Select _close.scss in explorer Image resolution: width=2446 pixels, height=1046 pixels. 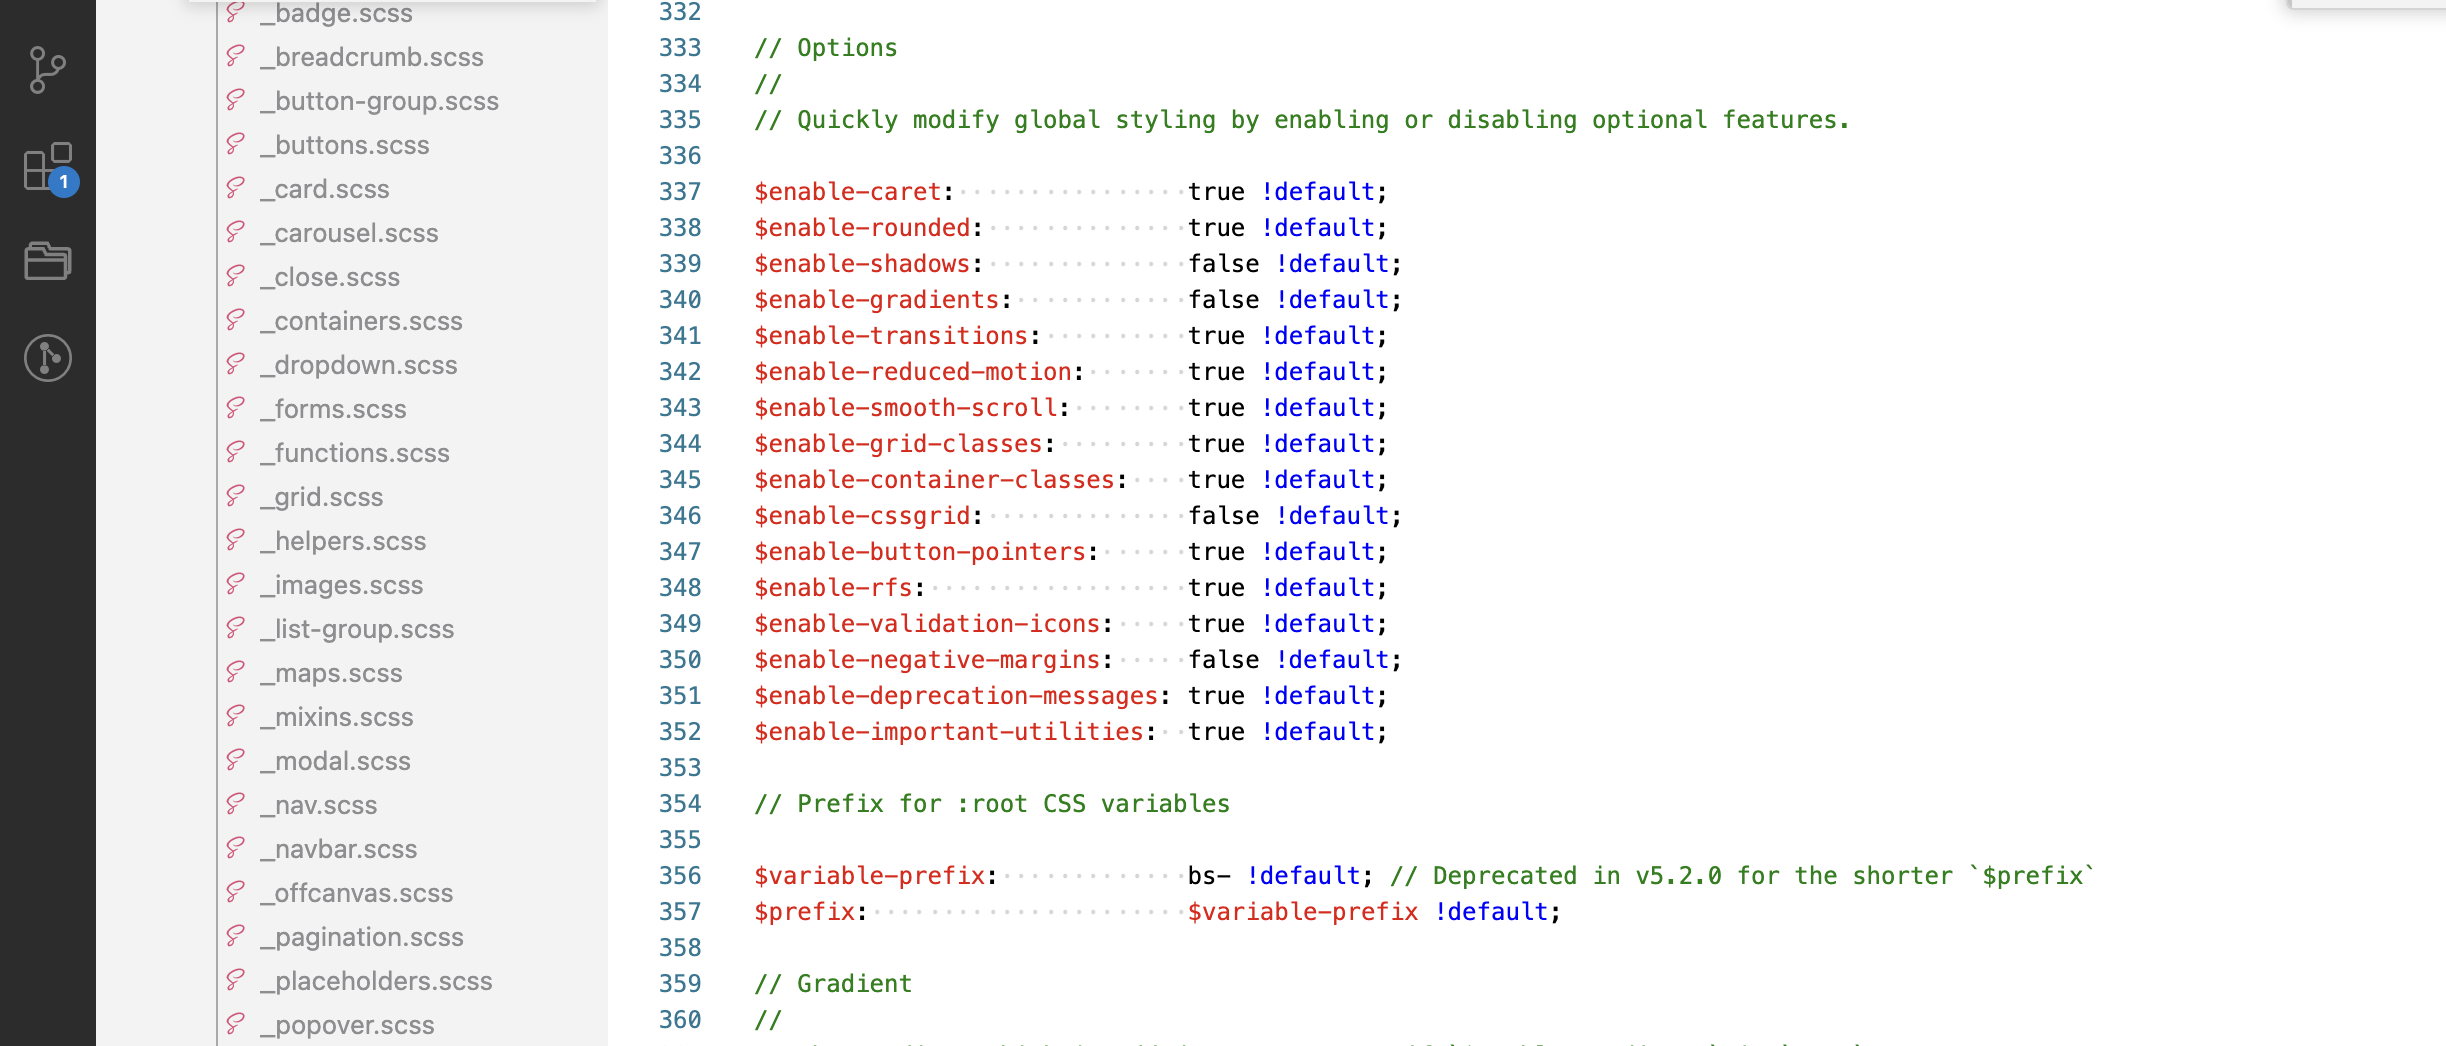click(x=329, y=277)
